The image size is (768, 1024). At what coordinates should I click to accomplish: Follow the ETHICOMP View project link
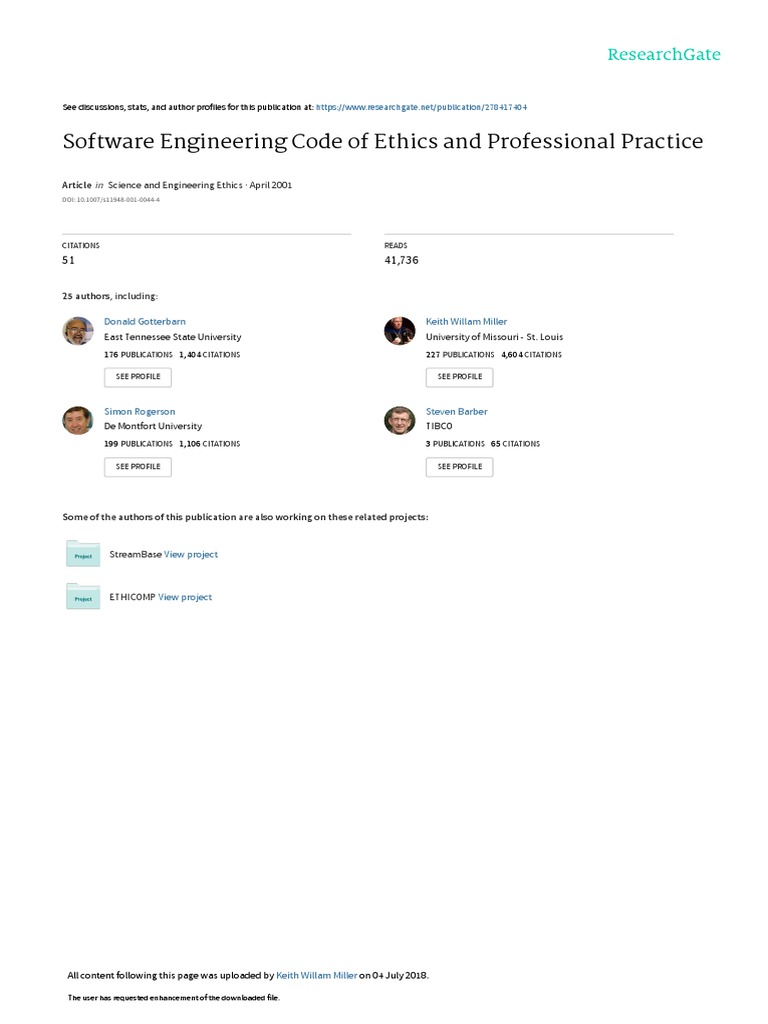click(x=185, y=597)
